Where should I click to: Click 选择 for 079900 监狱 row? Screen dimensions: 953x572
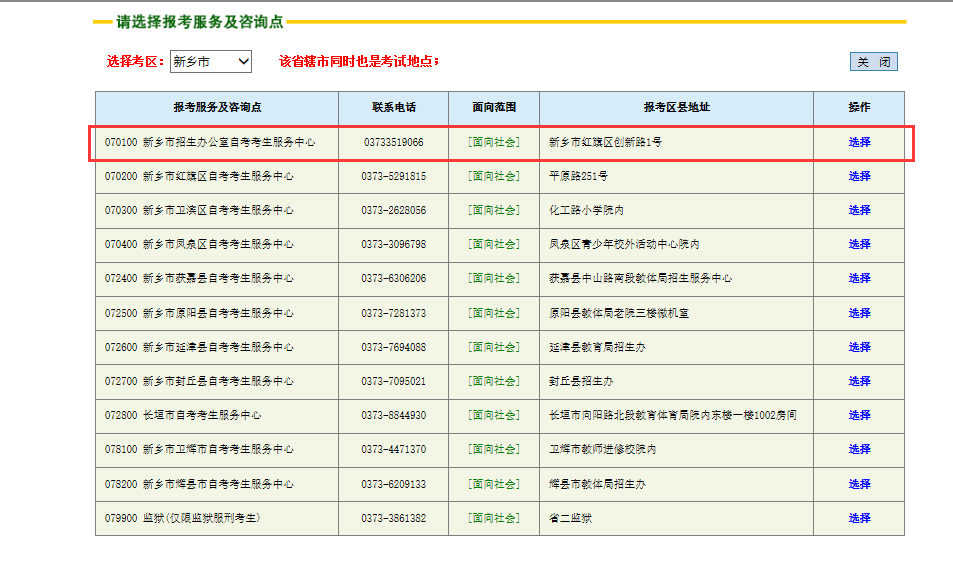click(859, 518)
